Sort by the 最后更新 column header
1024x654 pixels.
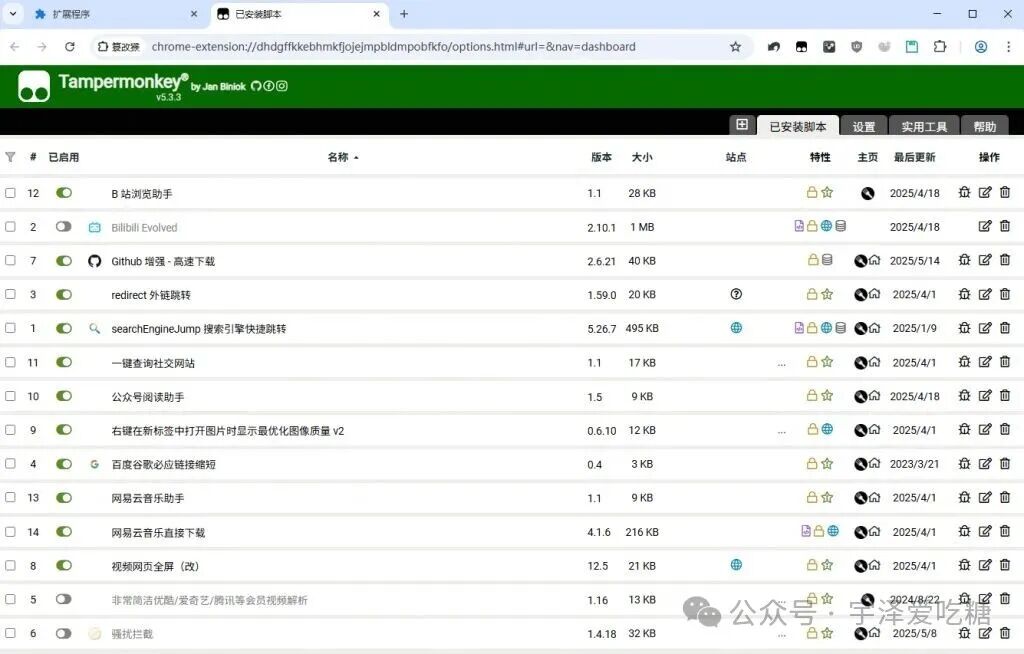click(x=914, y=157)
